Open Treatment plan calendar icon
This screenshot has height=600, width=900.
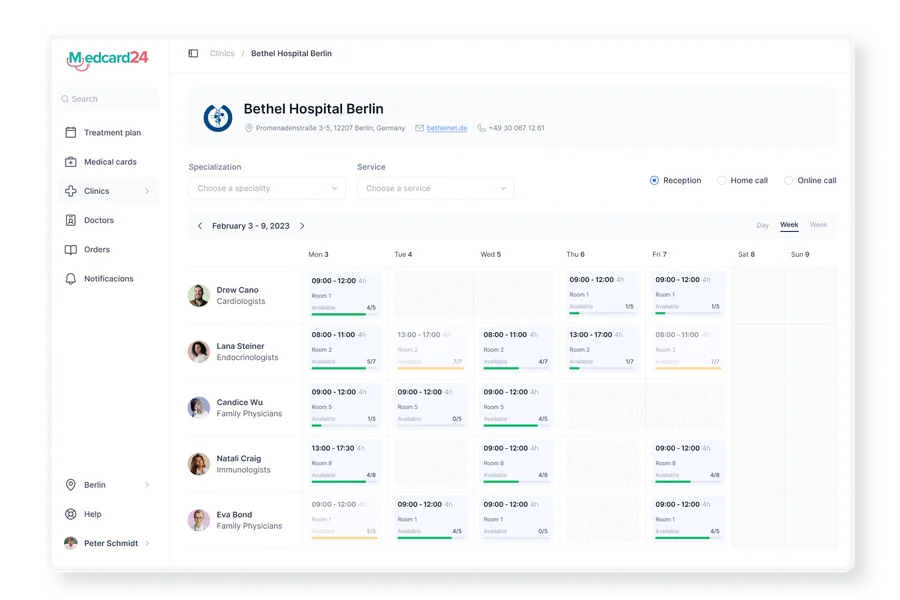pyautogui.click(x=70, y=132)
